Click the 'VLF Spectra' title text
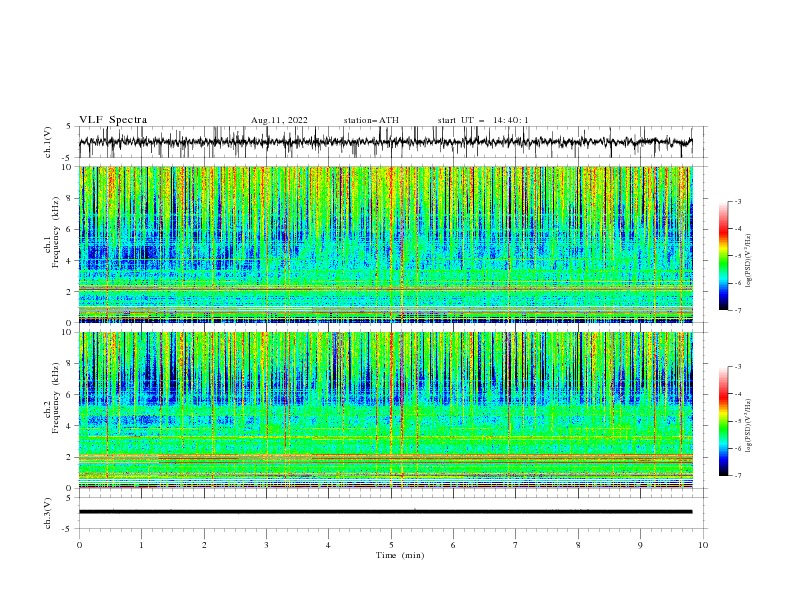The image size is (792, 612). coord(113,120)
